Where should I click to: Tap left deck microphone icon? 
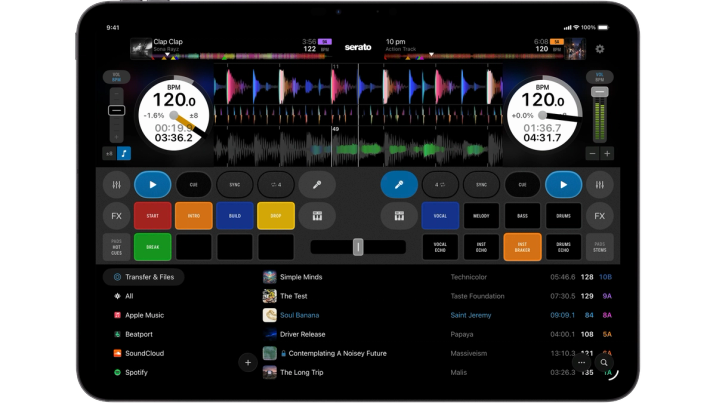click(317, 184)
